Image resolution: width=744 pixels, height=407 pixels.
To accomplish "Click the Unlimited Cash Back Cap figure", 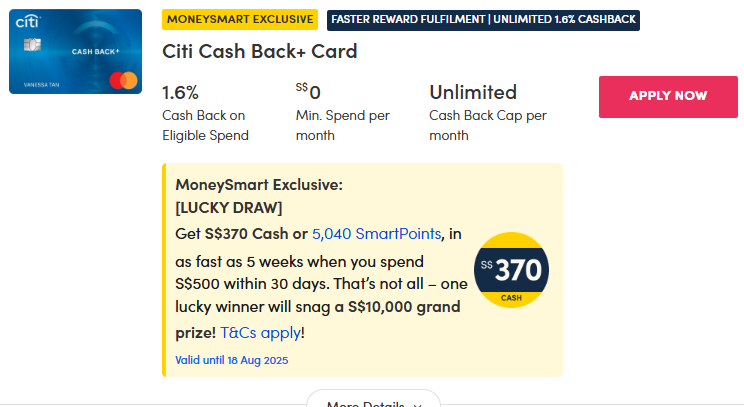I will [x=473, y=93].
